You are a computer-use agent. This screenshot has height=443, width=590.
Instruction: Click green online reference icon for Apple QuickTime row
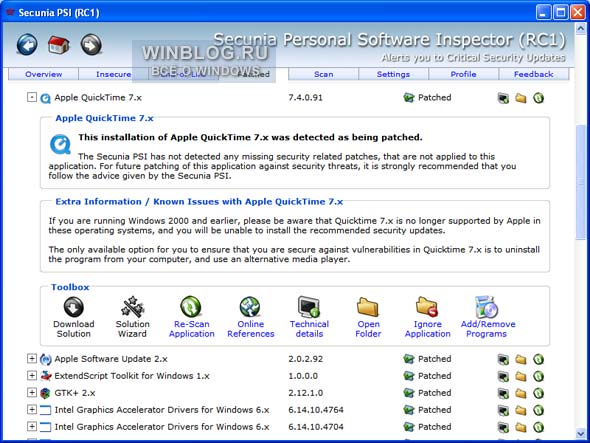pos(538,98)
